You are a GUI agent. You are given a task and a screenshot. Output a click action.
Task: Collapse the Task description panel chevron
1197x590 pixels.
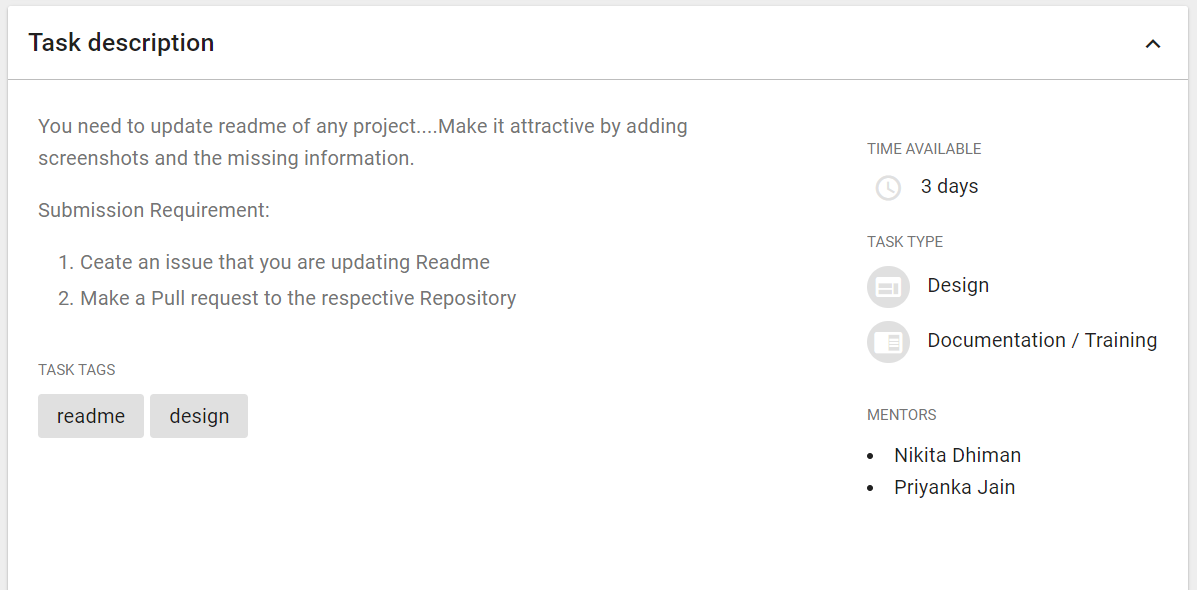coord(1153,44)
